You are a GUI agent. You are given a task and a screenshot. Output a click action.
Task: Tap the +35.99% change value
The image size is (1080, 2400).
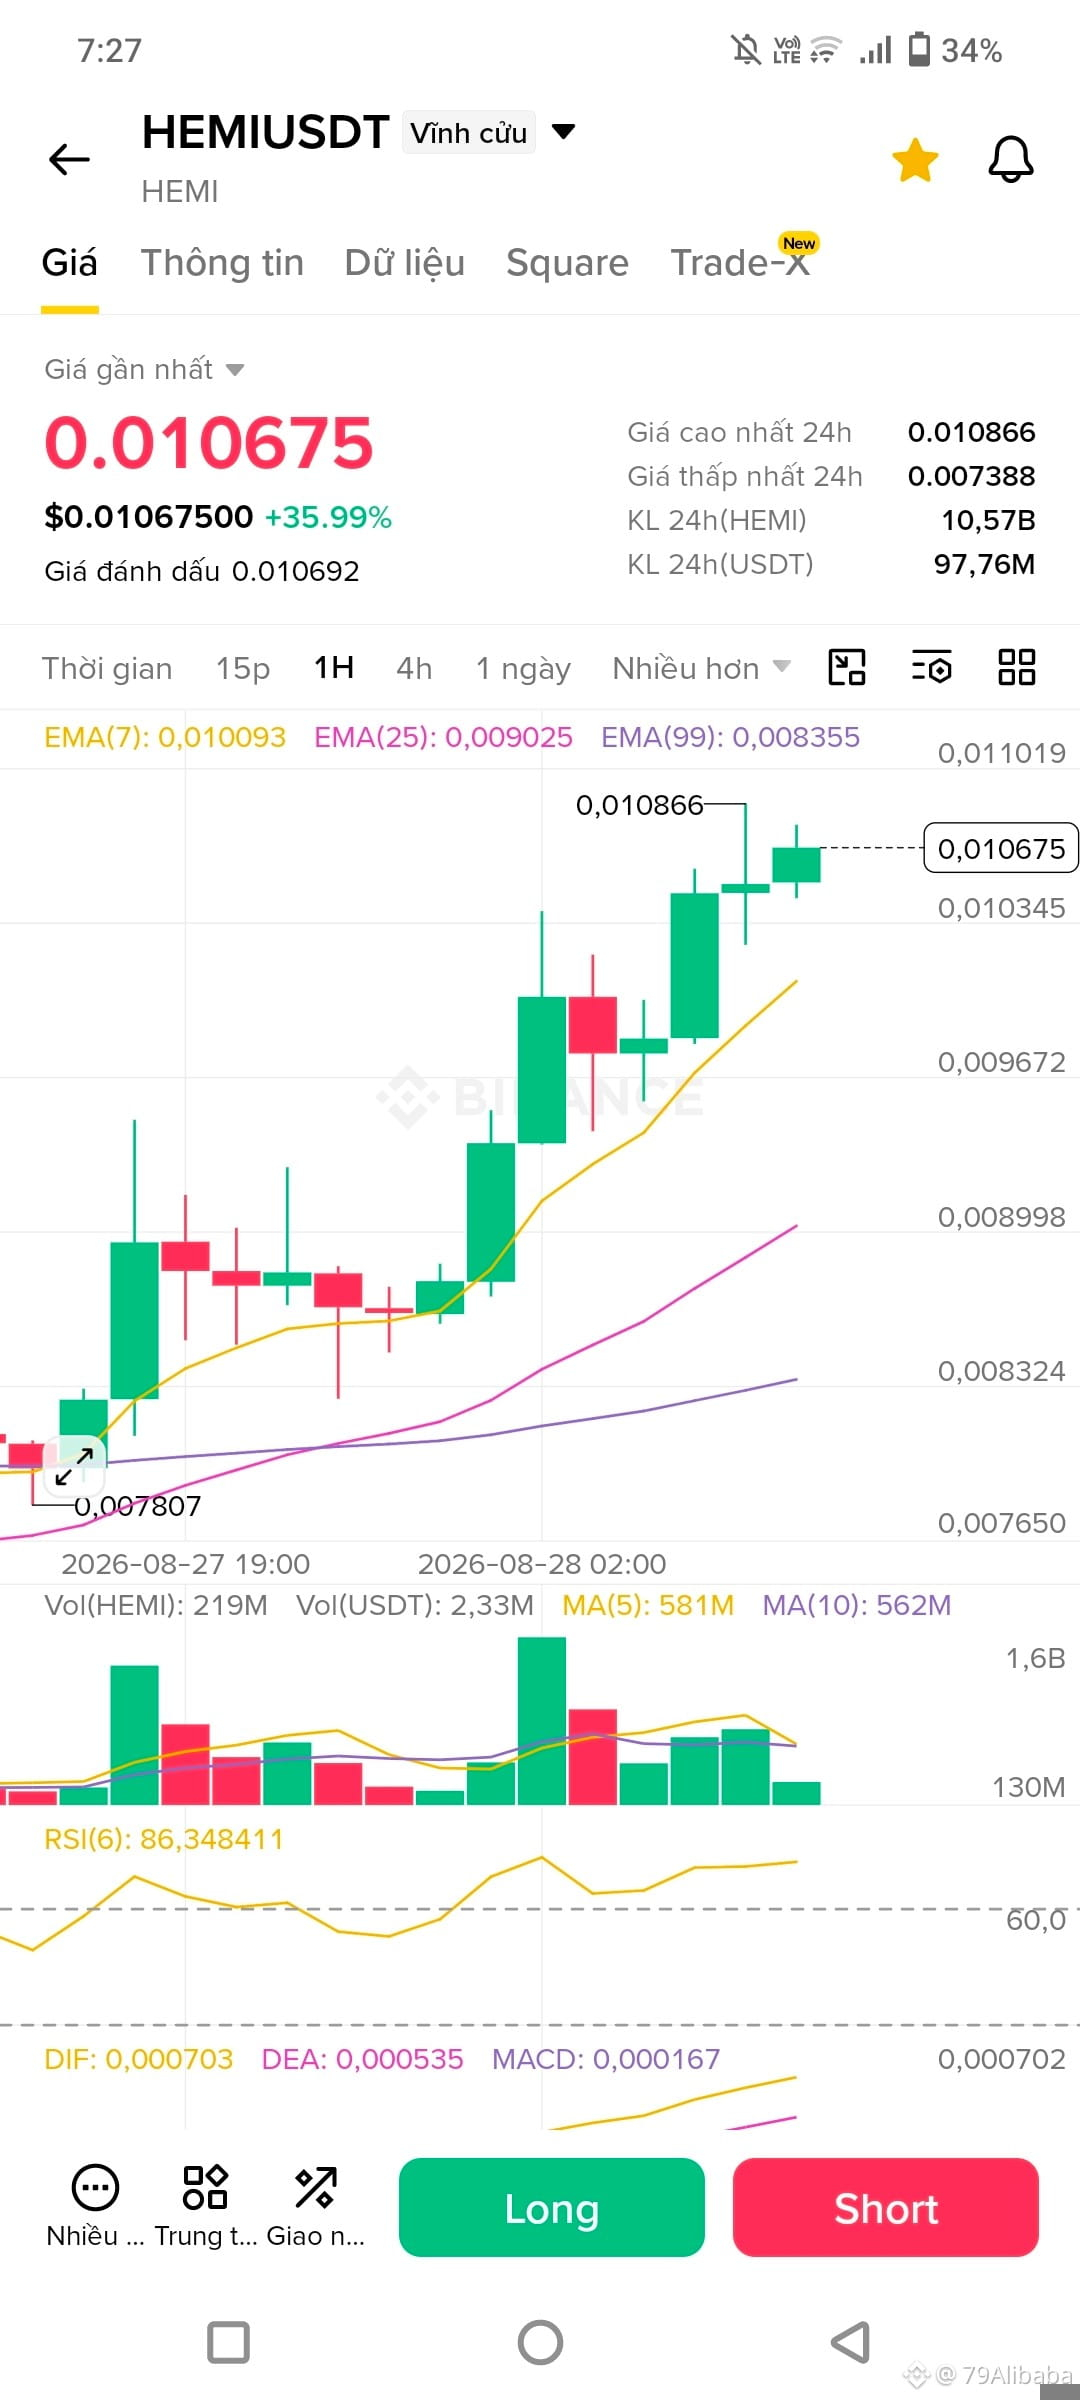pyautogui.click(x=328, y=517)
